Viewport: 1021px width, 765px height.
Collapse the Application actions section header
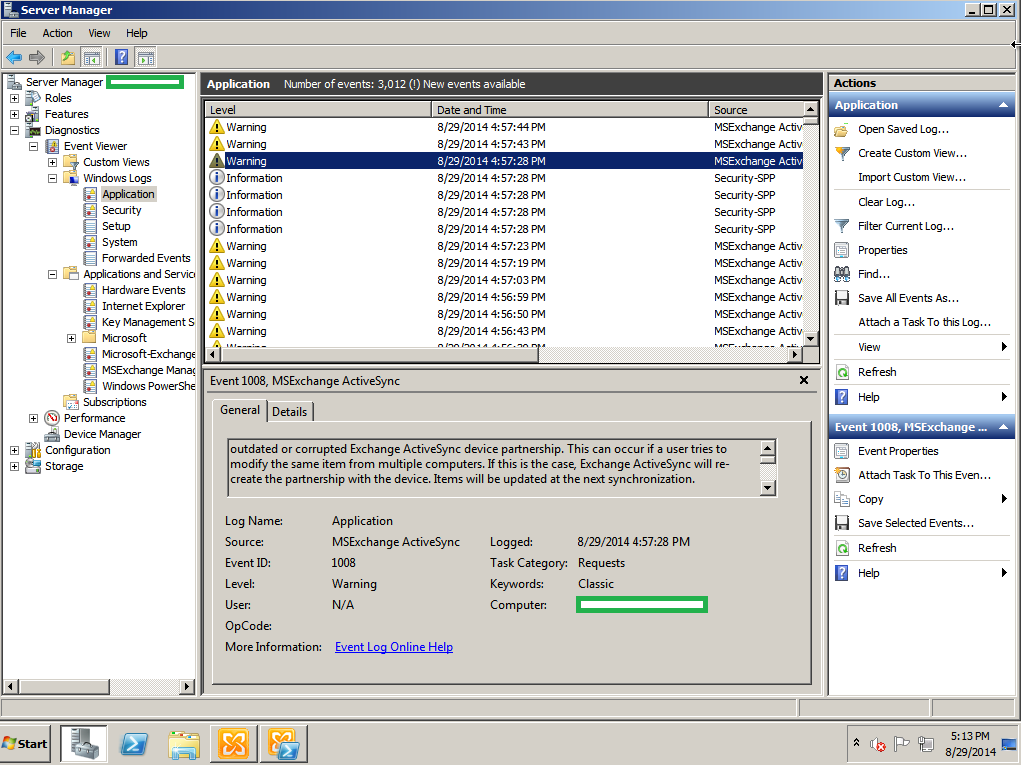1003,105
